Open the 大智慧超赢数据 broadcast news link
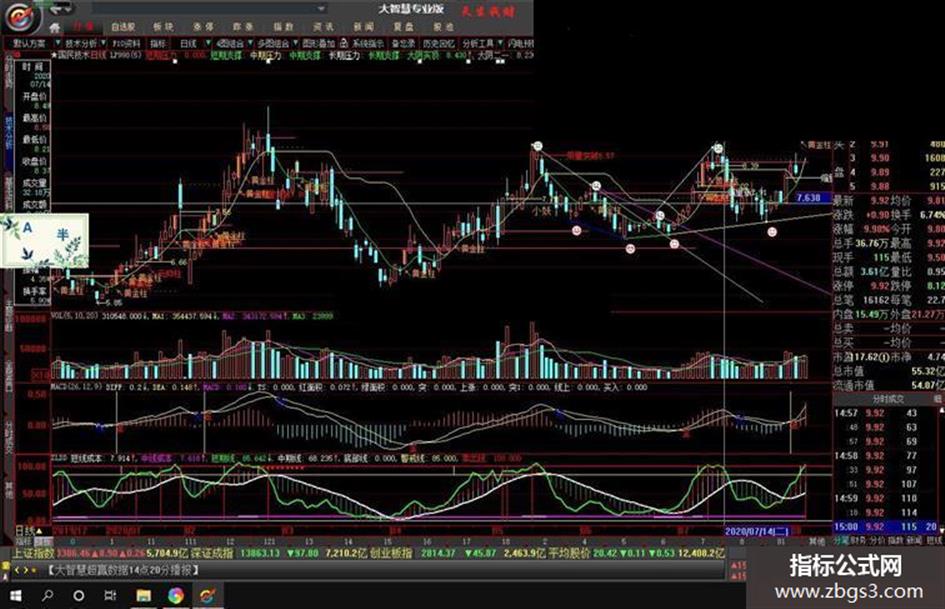945x609 pixels. coord(123,570)
